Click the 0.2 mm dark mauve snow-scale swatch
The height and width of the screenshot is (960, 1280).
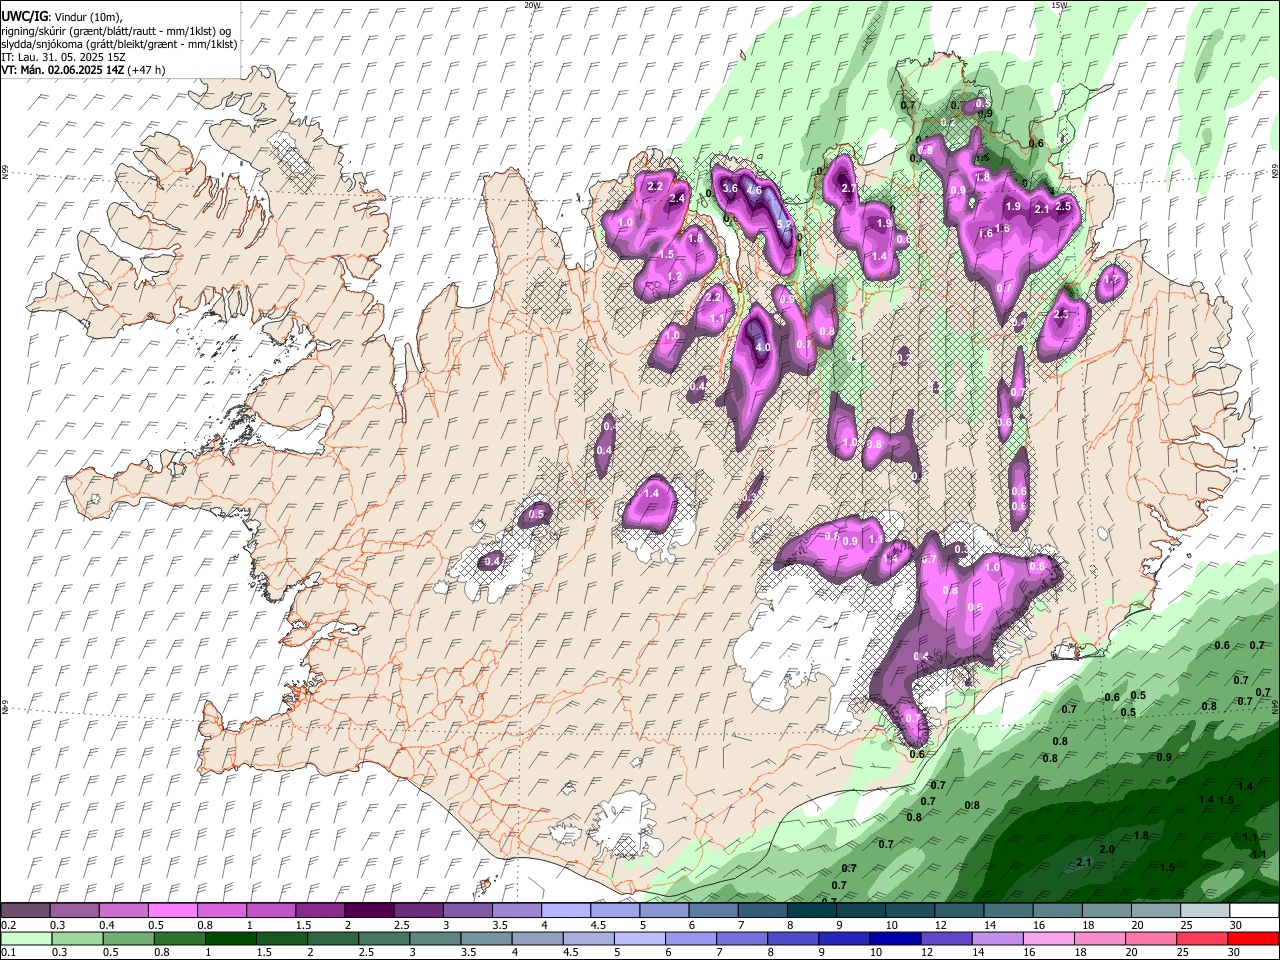pyautogui.click(x=25, y=910)
